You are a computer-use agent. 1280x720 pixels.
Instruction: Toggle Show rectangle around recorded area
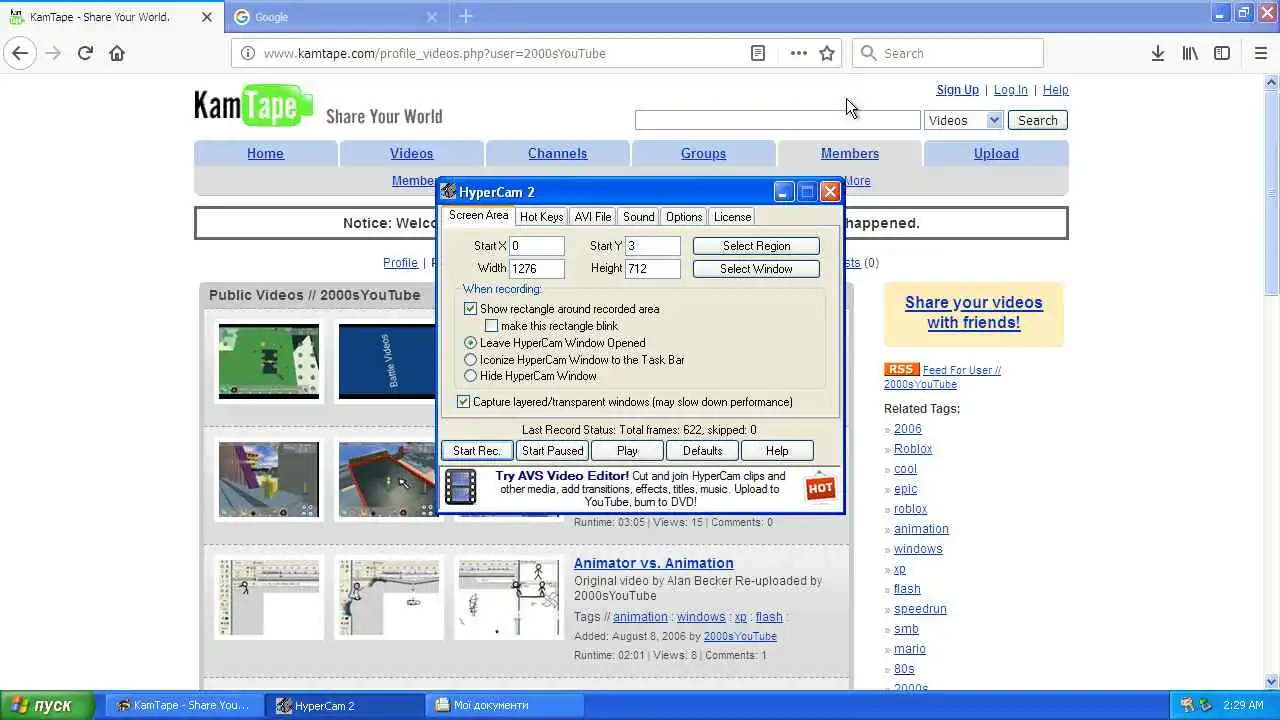click(470, 309)
